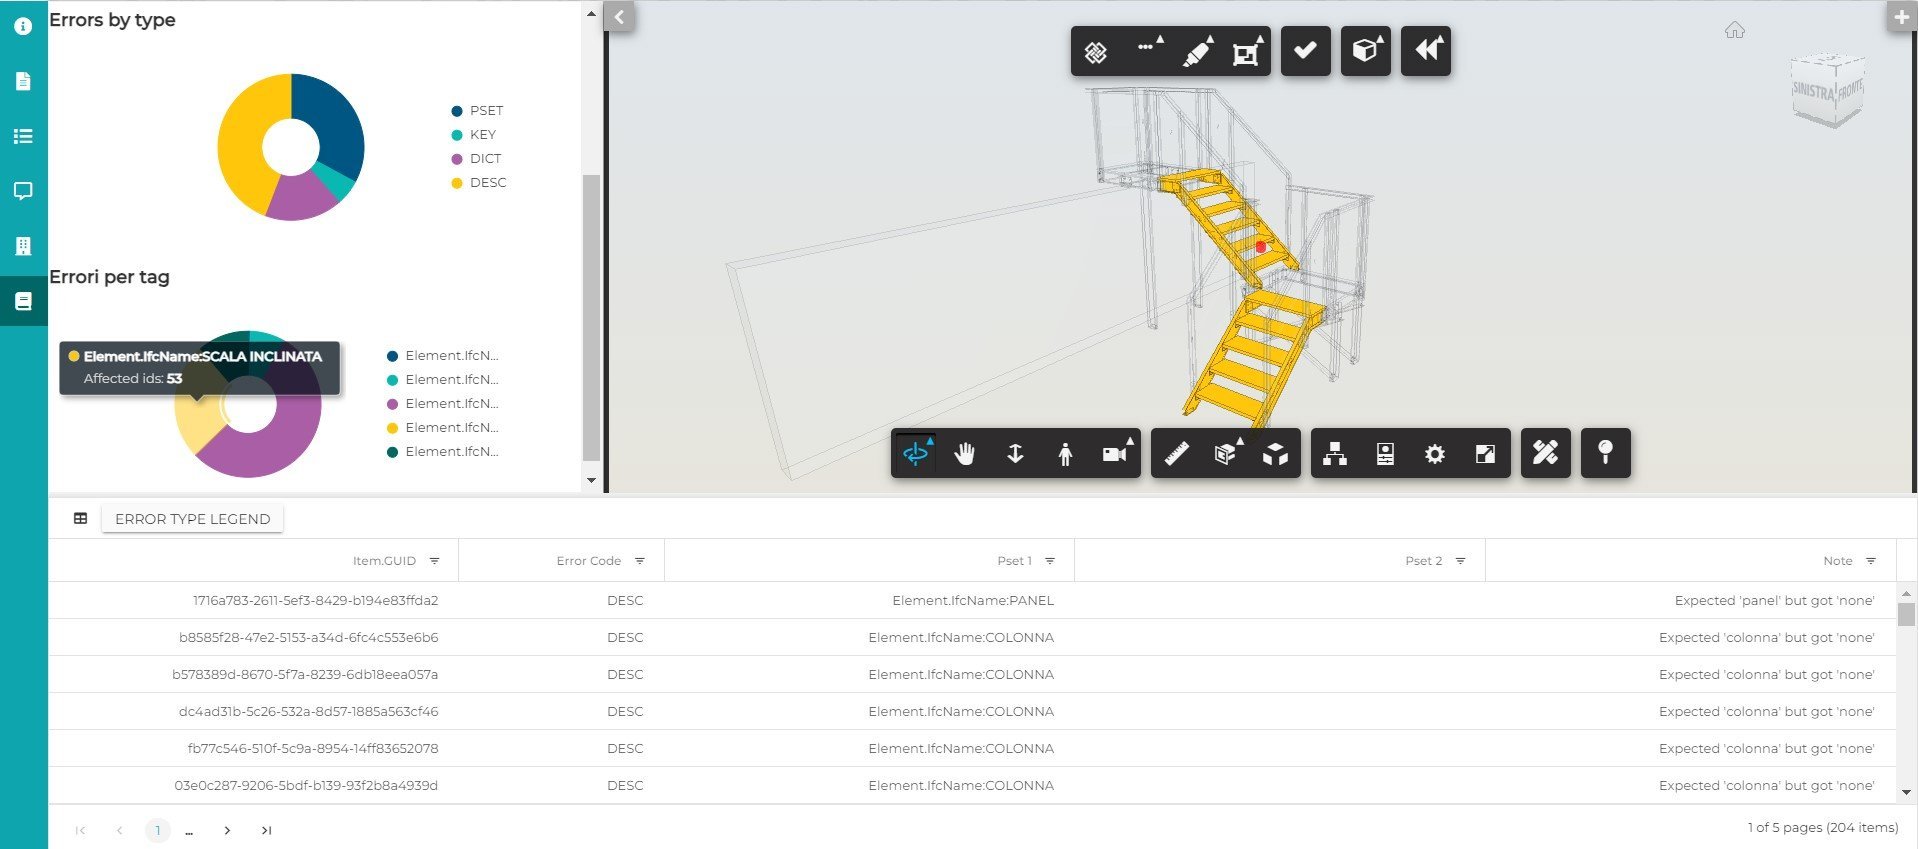This screenshot has width=1918, height=849.
Task: Open the three-dots tool menu in the top toolbar
Action: pyautogui.click(x=1147, y=48)
